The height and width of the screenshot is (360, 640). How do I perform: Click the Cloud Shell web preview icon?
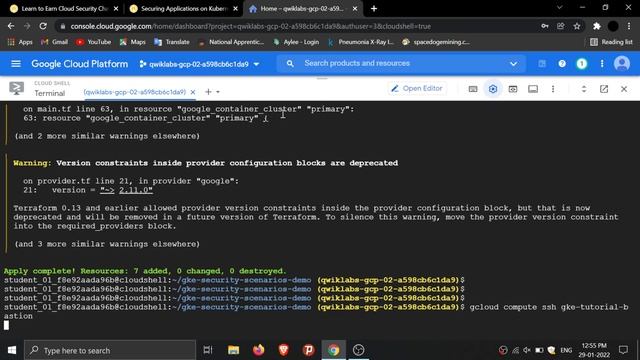513,89
